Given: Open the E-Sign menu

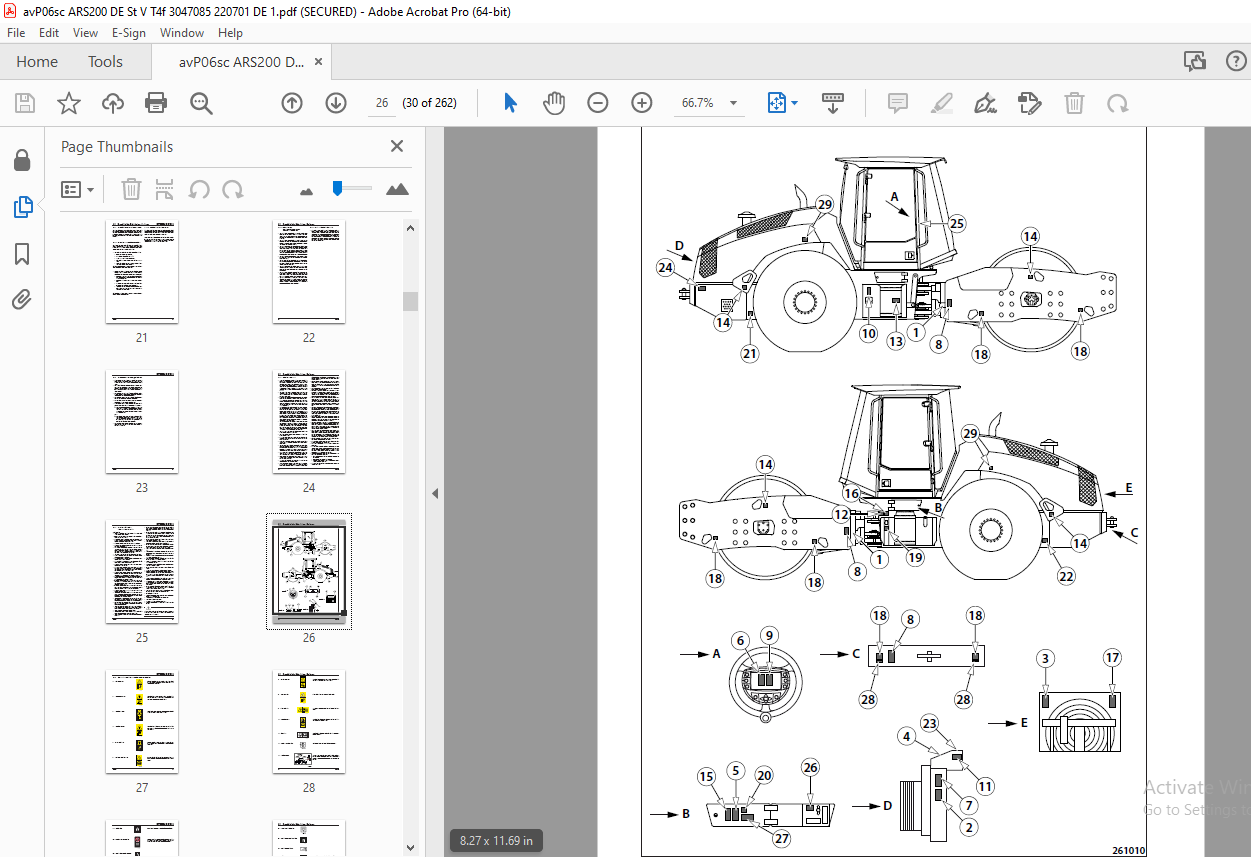Looking at the screenshot, I should pos(129,33).
